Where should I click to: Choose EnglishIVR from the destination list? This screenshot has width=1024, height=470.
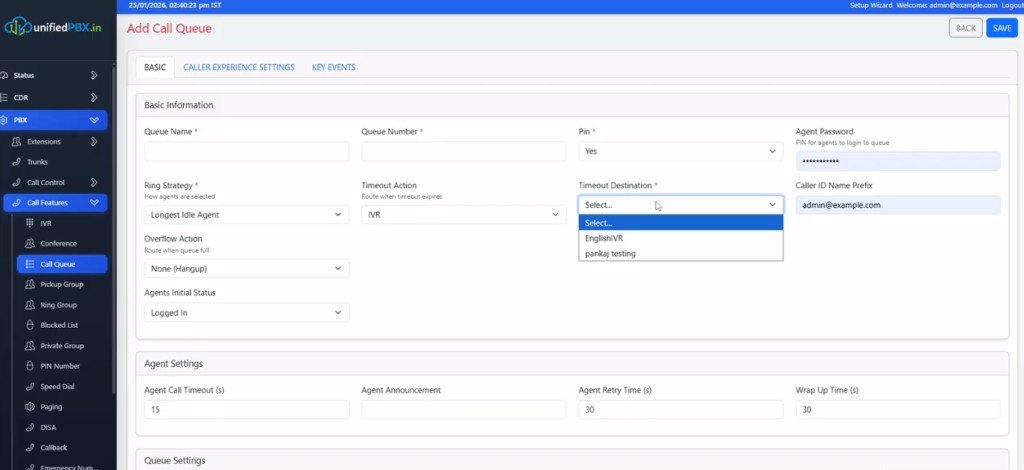680,238
